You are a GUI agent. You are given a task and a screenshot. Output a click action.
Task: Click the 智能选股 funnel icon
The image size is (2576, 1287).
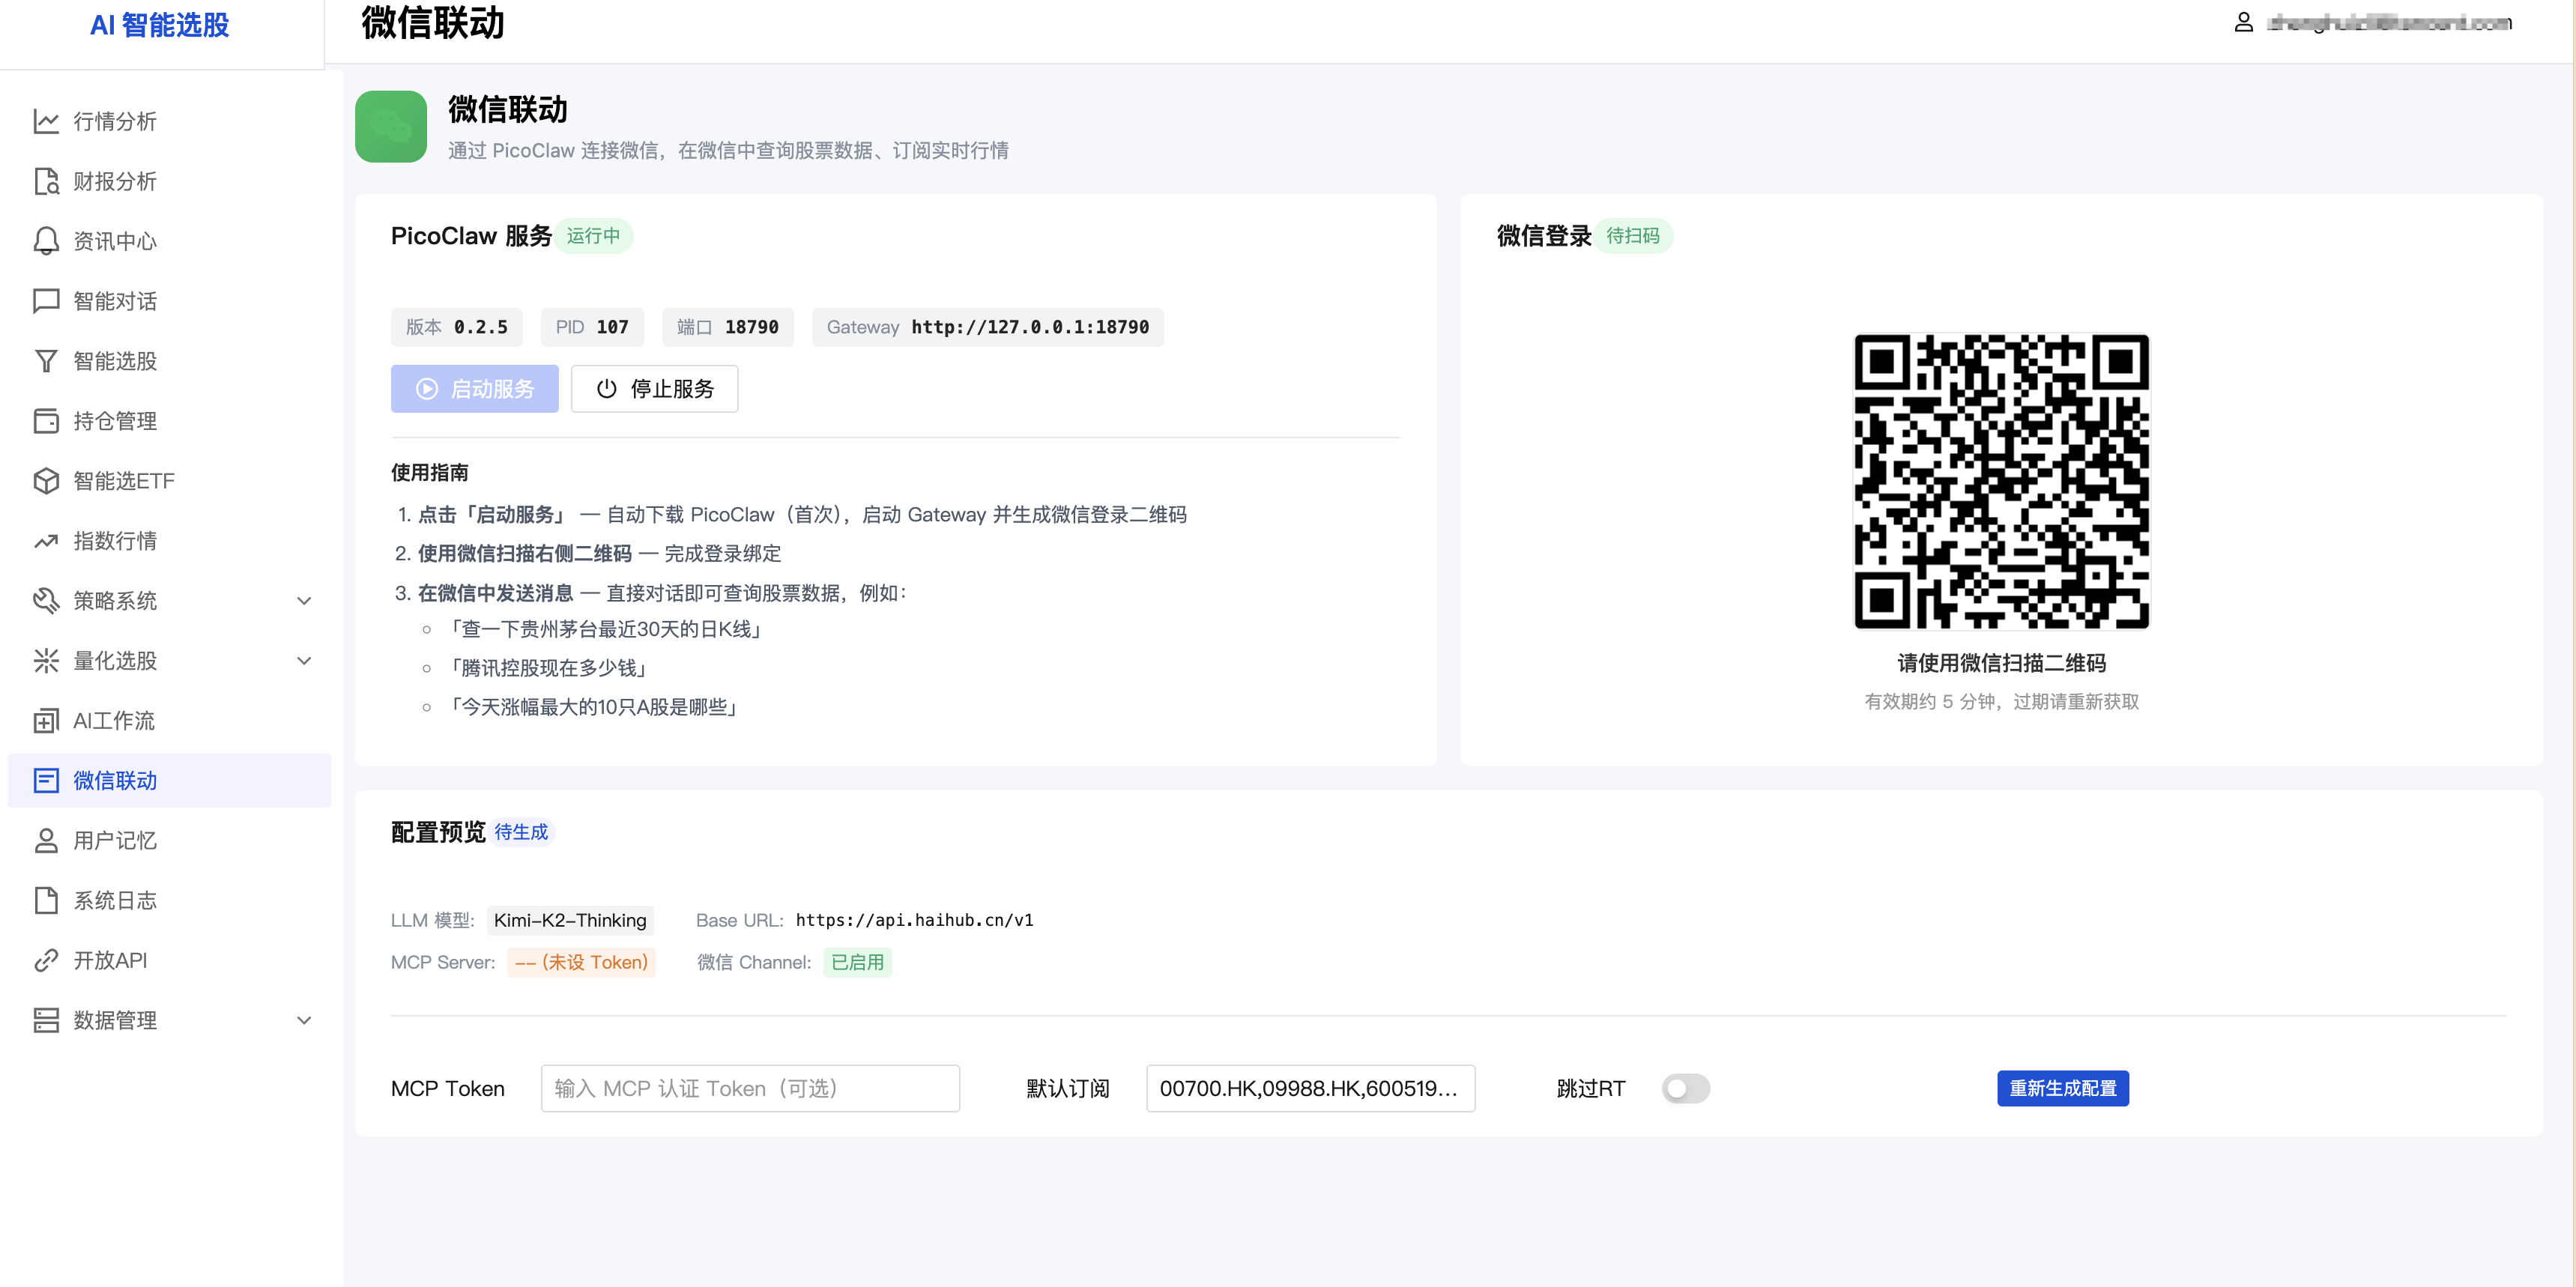coord(46,361)
